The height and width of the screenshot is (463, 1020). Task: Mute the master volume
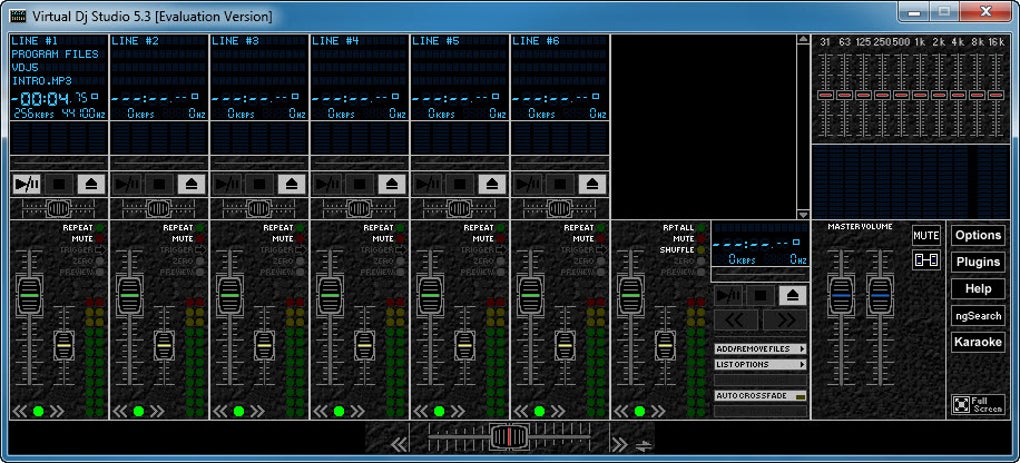pyautogui.click(x=926, y=235)
